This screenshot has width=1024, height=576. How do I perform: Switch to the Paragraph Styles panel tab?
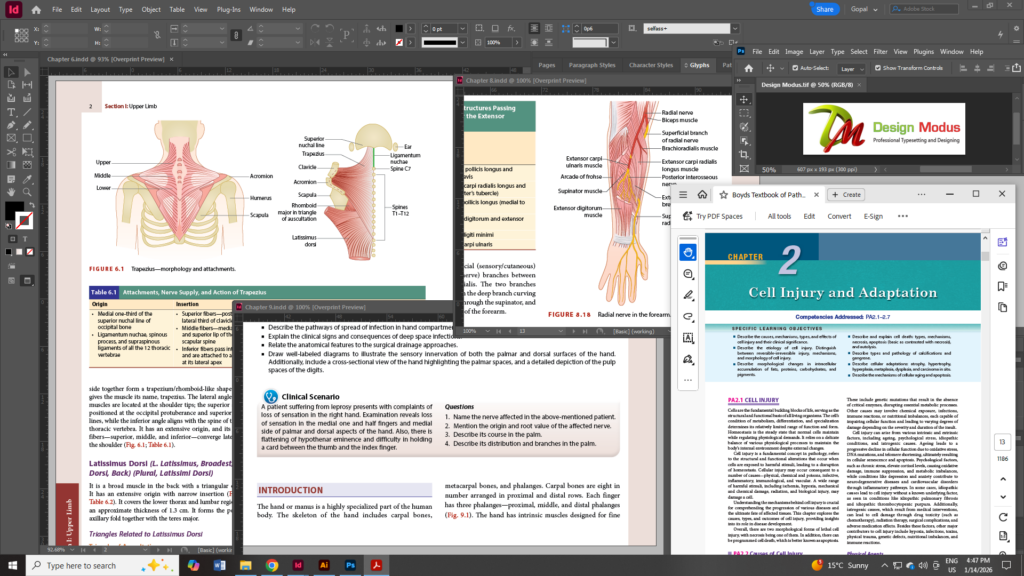(x=592, y=65)
